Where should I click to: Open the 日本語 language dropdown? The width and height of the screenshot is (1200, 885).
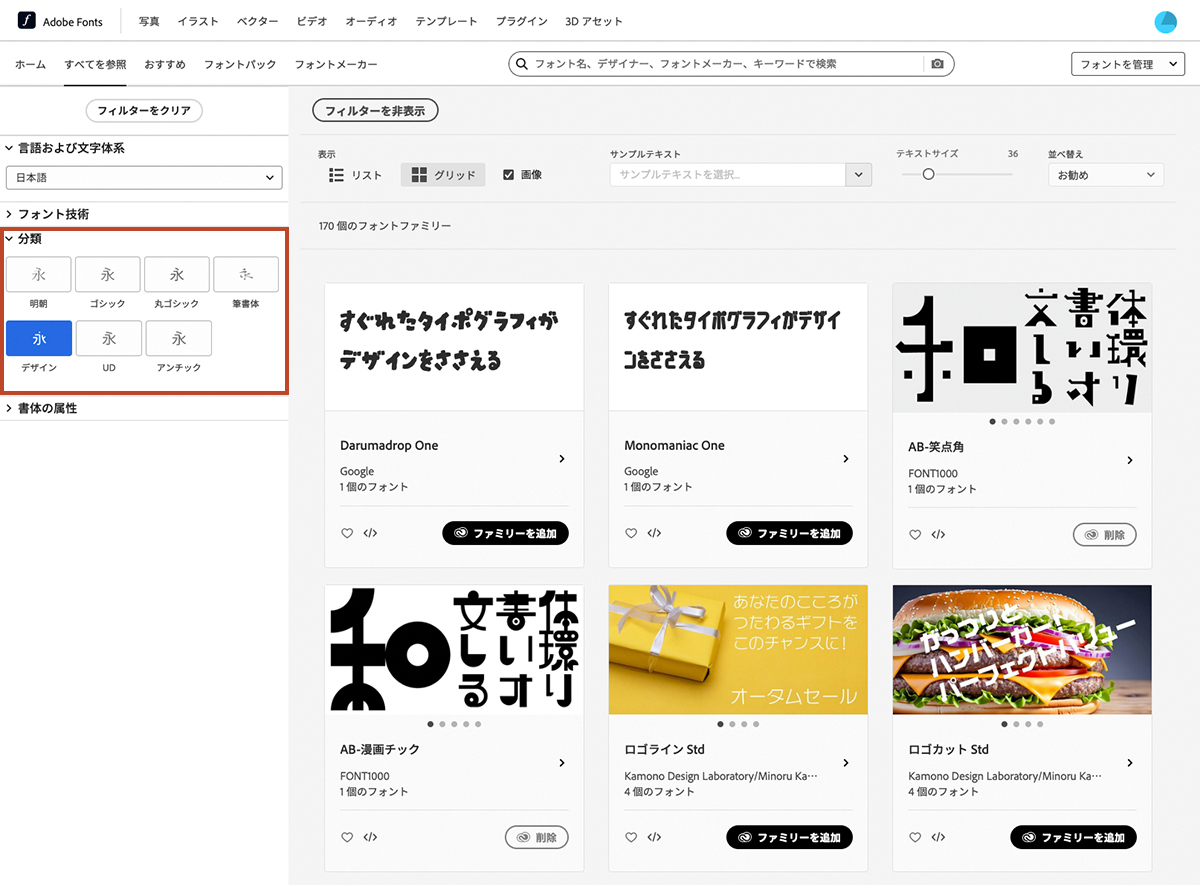[x=144, y=177]
